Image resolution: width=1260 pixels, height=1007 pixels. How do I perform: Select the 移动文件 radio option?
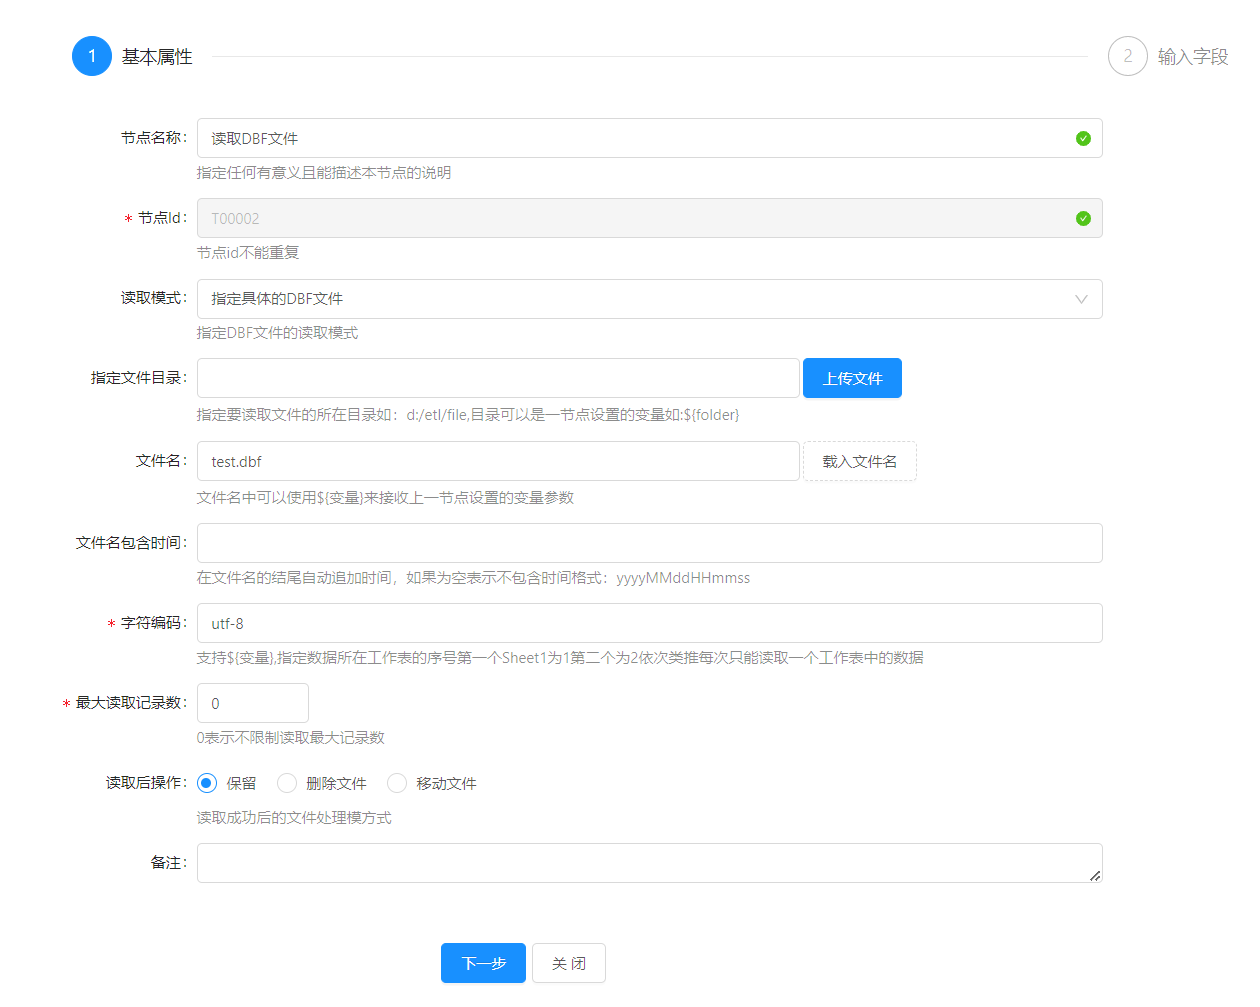click(x=397, y=783)
